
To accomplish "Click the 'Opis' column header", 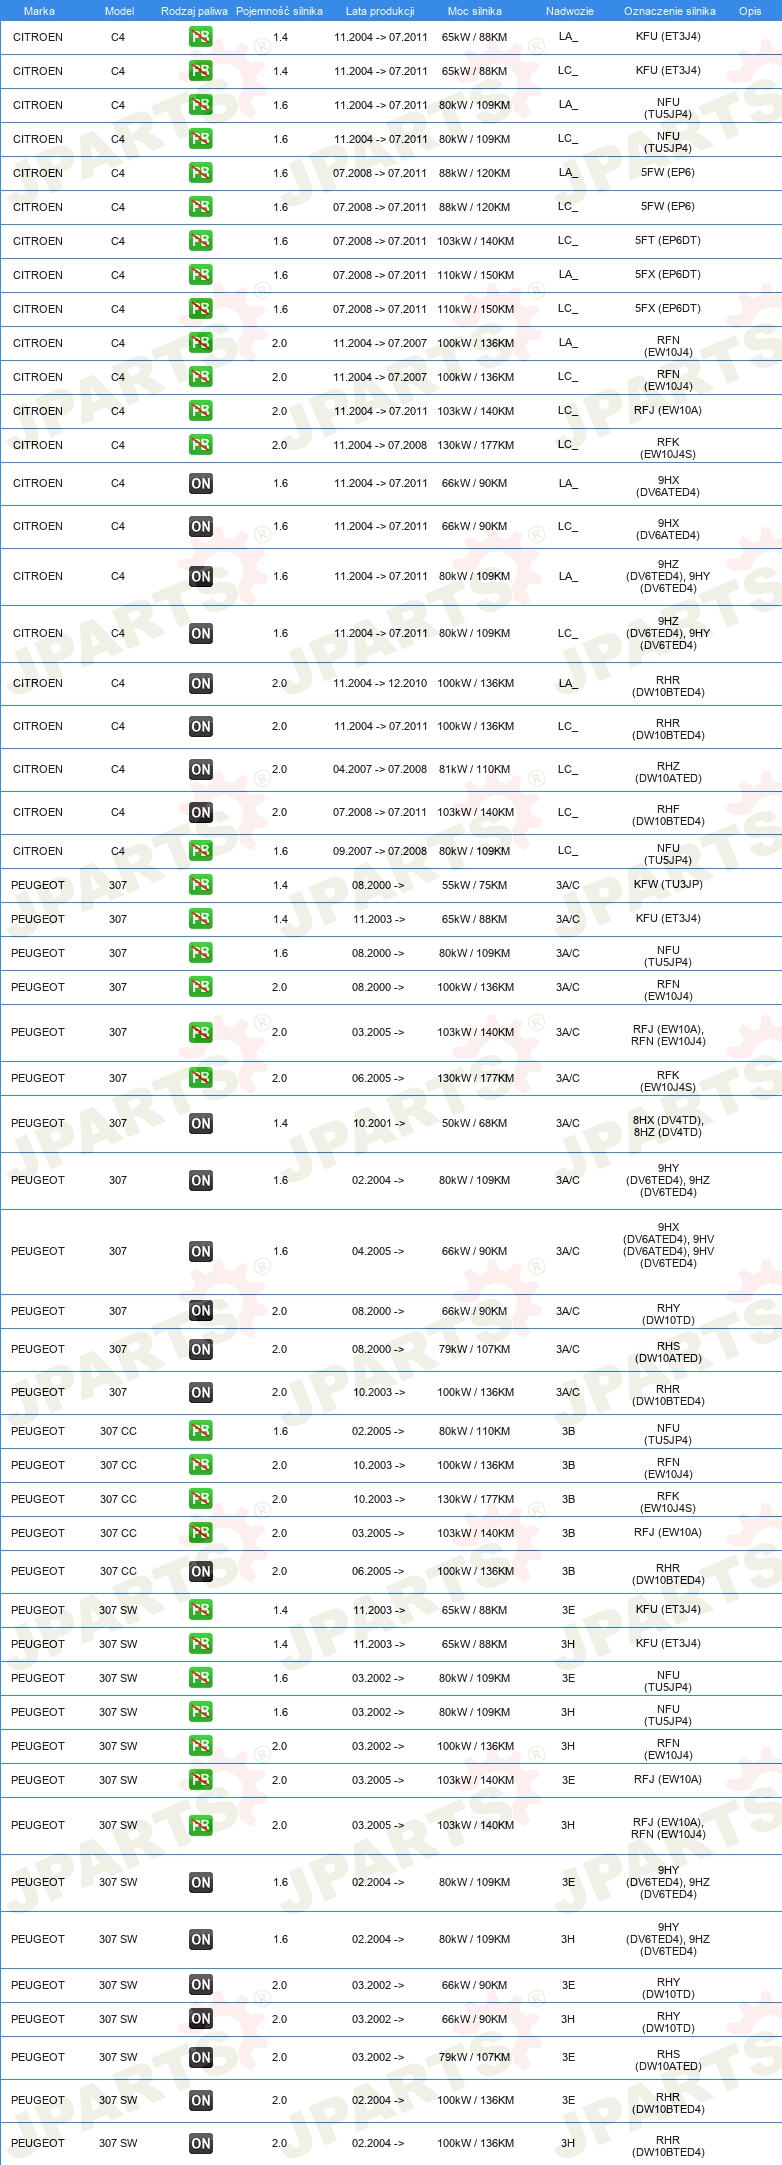I will [x=750, y=11].
